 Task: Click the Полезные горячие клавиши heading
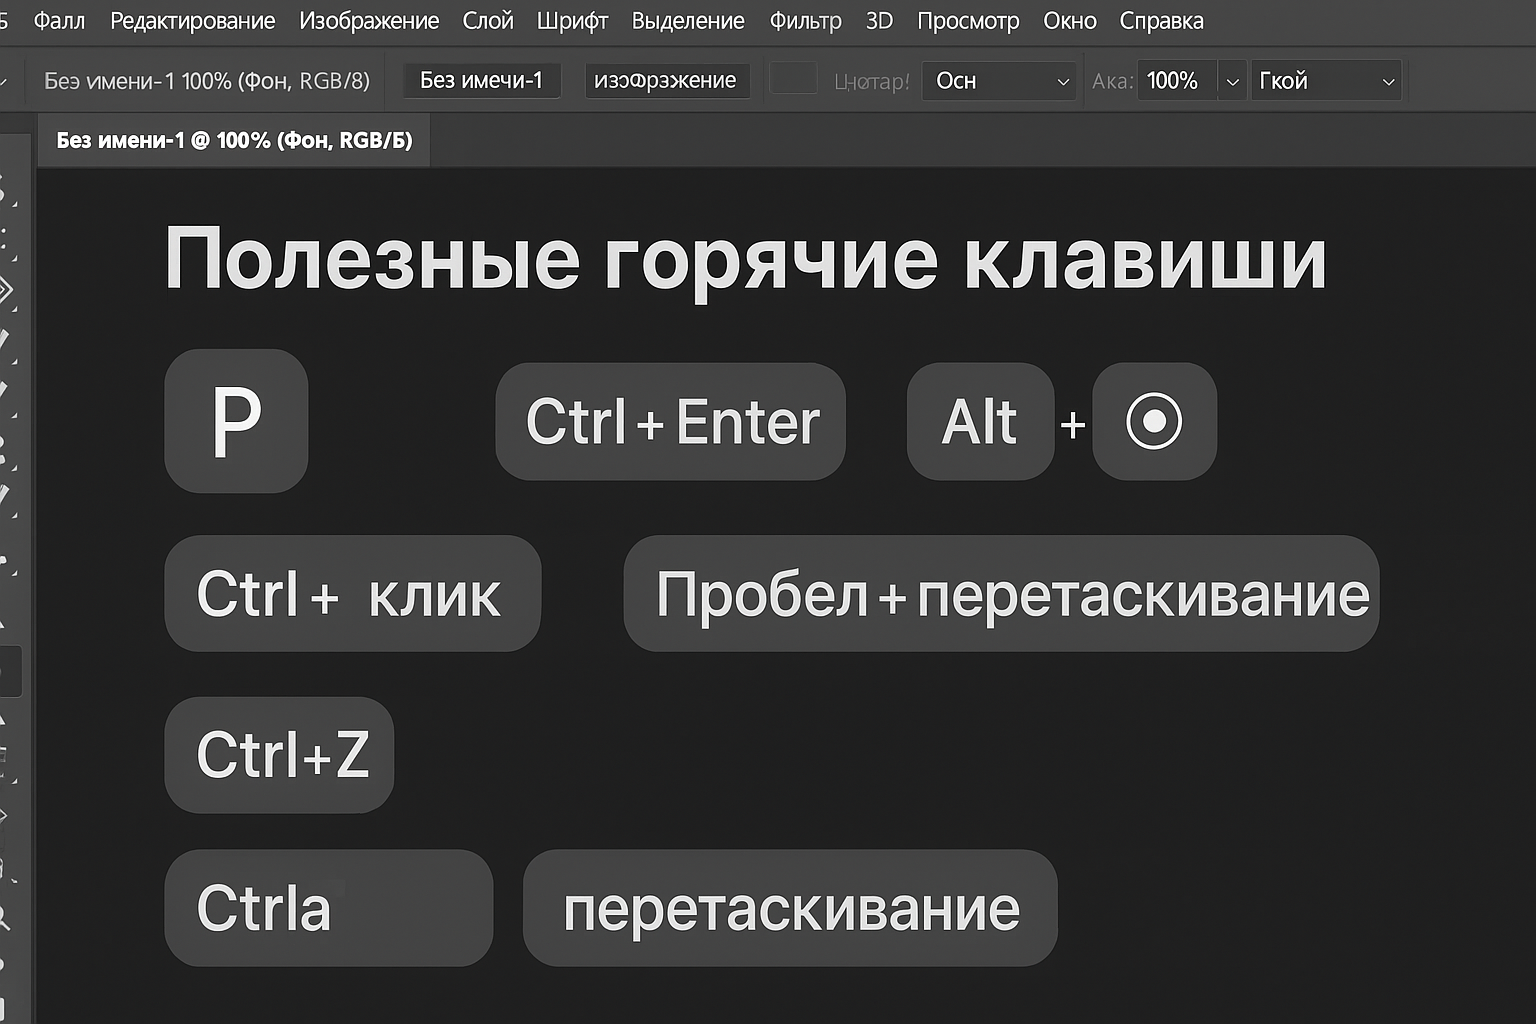(745, 260)
